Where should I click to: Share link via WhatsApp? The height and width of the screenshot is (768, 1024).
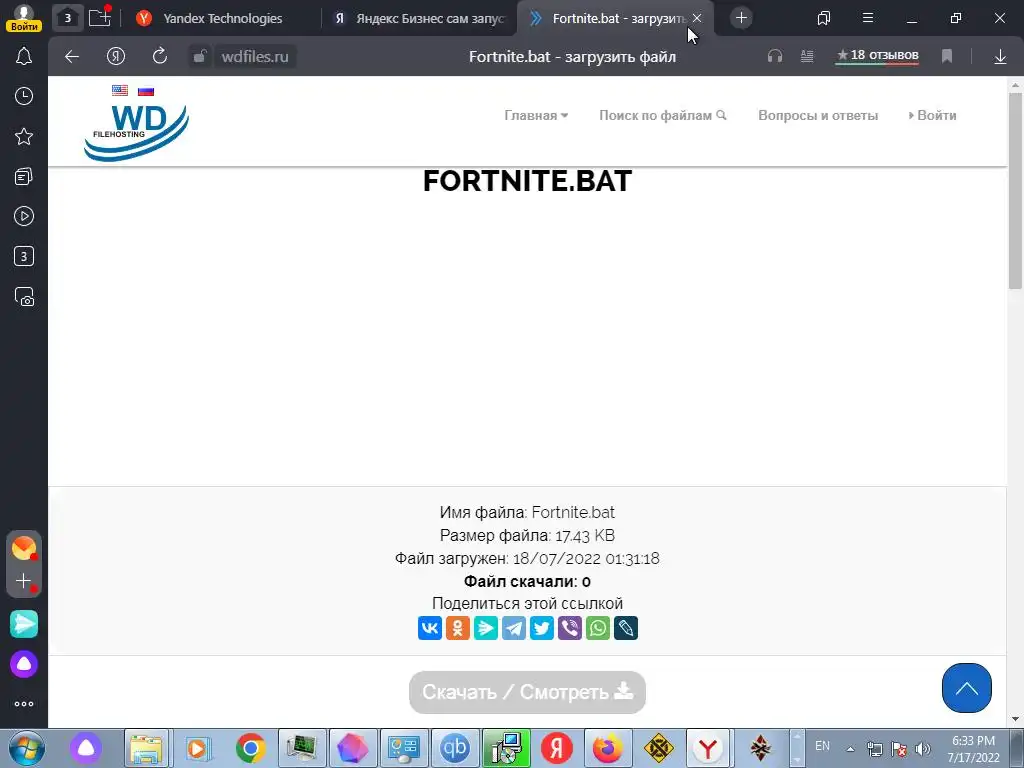(598, 628)
